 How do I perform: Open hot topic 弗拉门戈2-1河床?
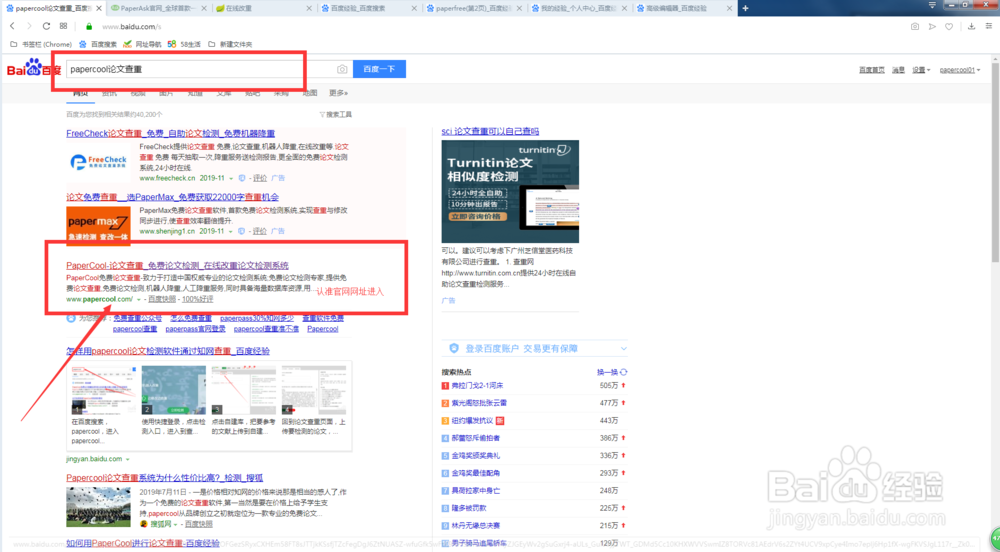pyautogui.click(x=477, y=386)
